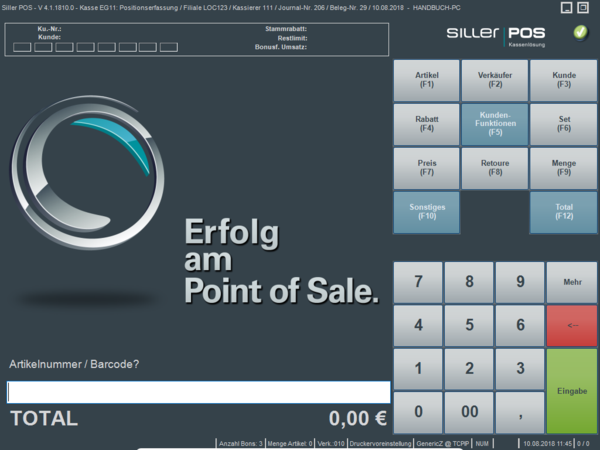The width and height of the screenshot is (600, 450).
Task: Open the Artikel (F1) function
Action: click(x=427, y=79)
